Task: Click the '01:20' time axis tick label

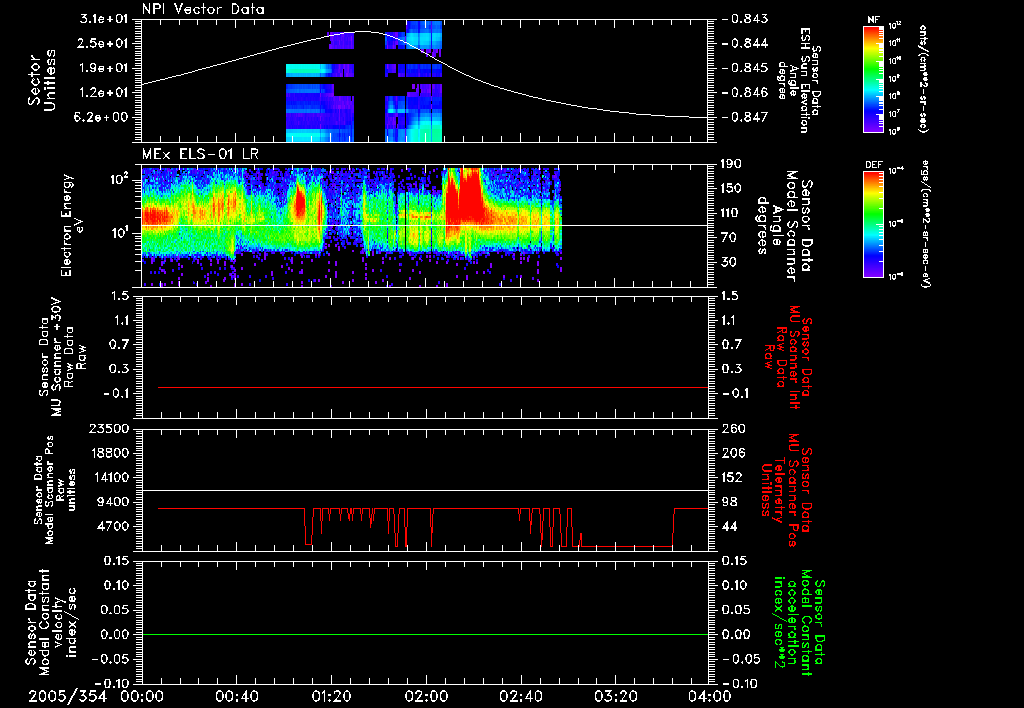Action: pos(331,696)
